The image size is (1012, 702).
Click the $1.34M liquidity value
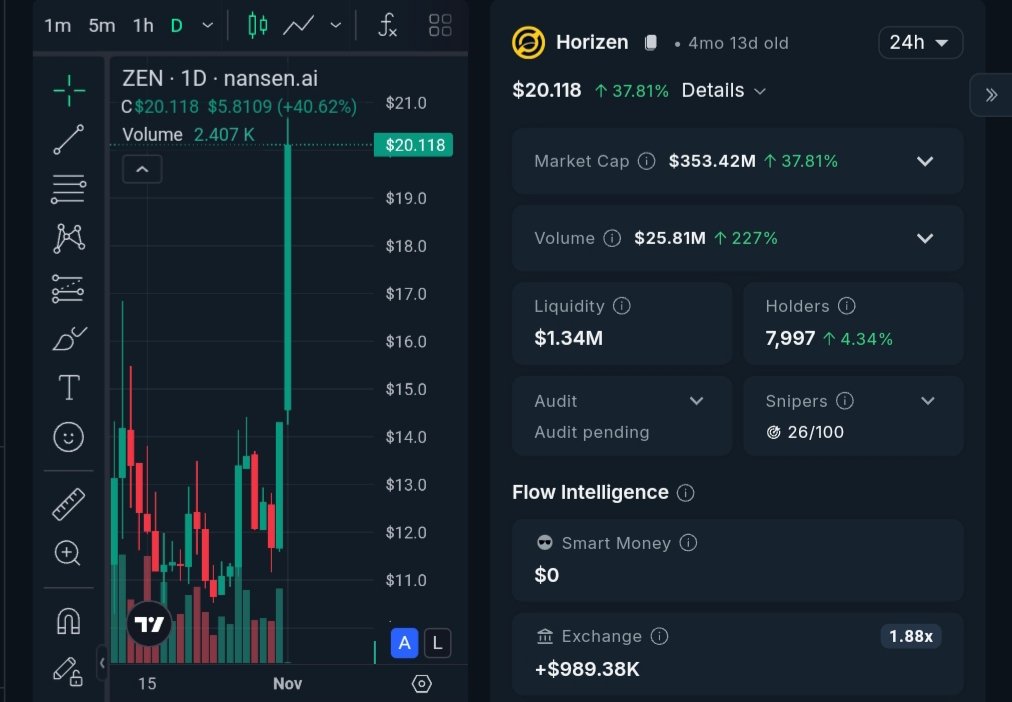(569, 338)
